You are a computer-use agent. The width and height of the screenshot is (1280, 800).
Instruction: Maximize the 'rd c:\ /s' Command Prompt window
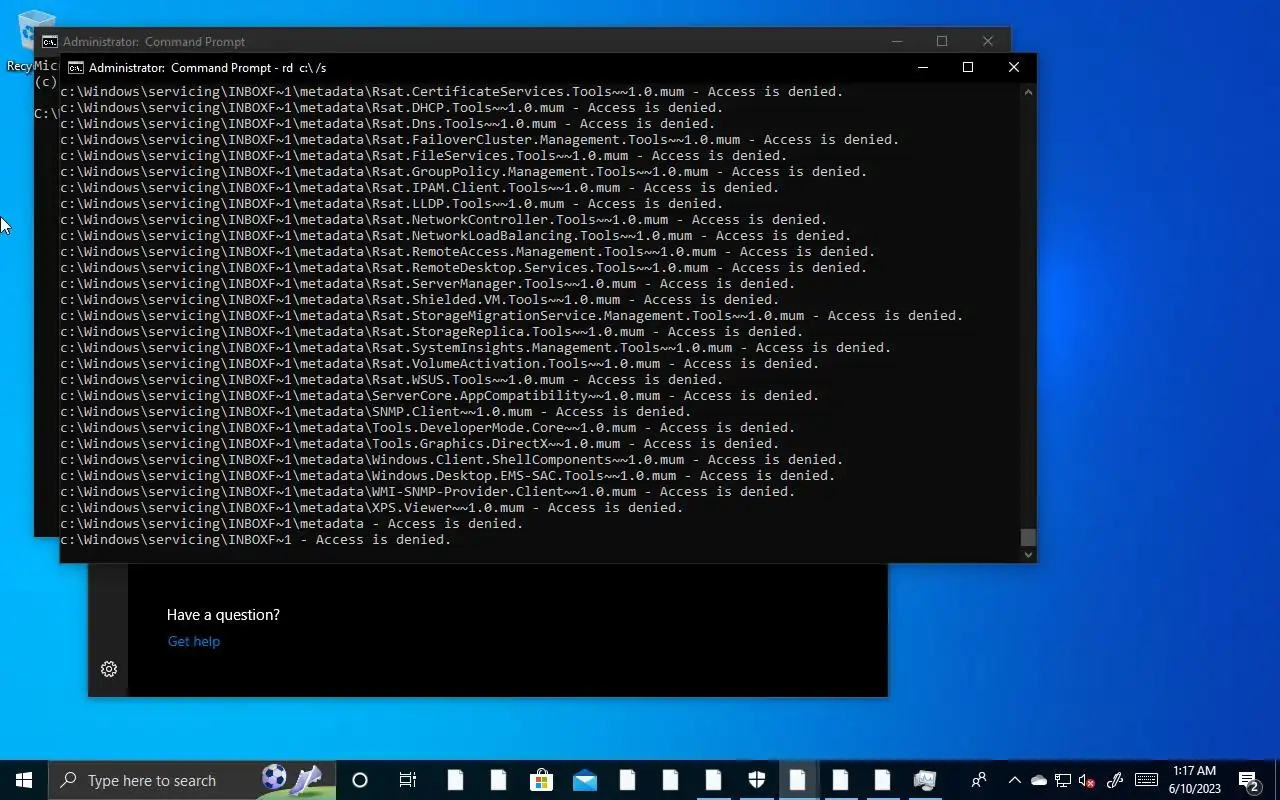[x=968, y=67]
